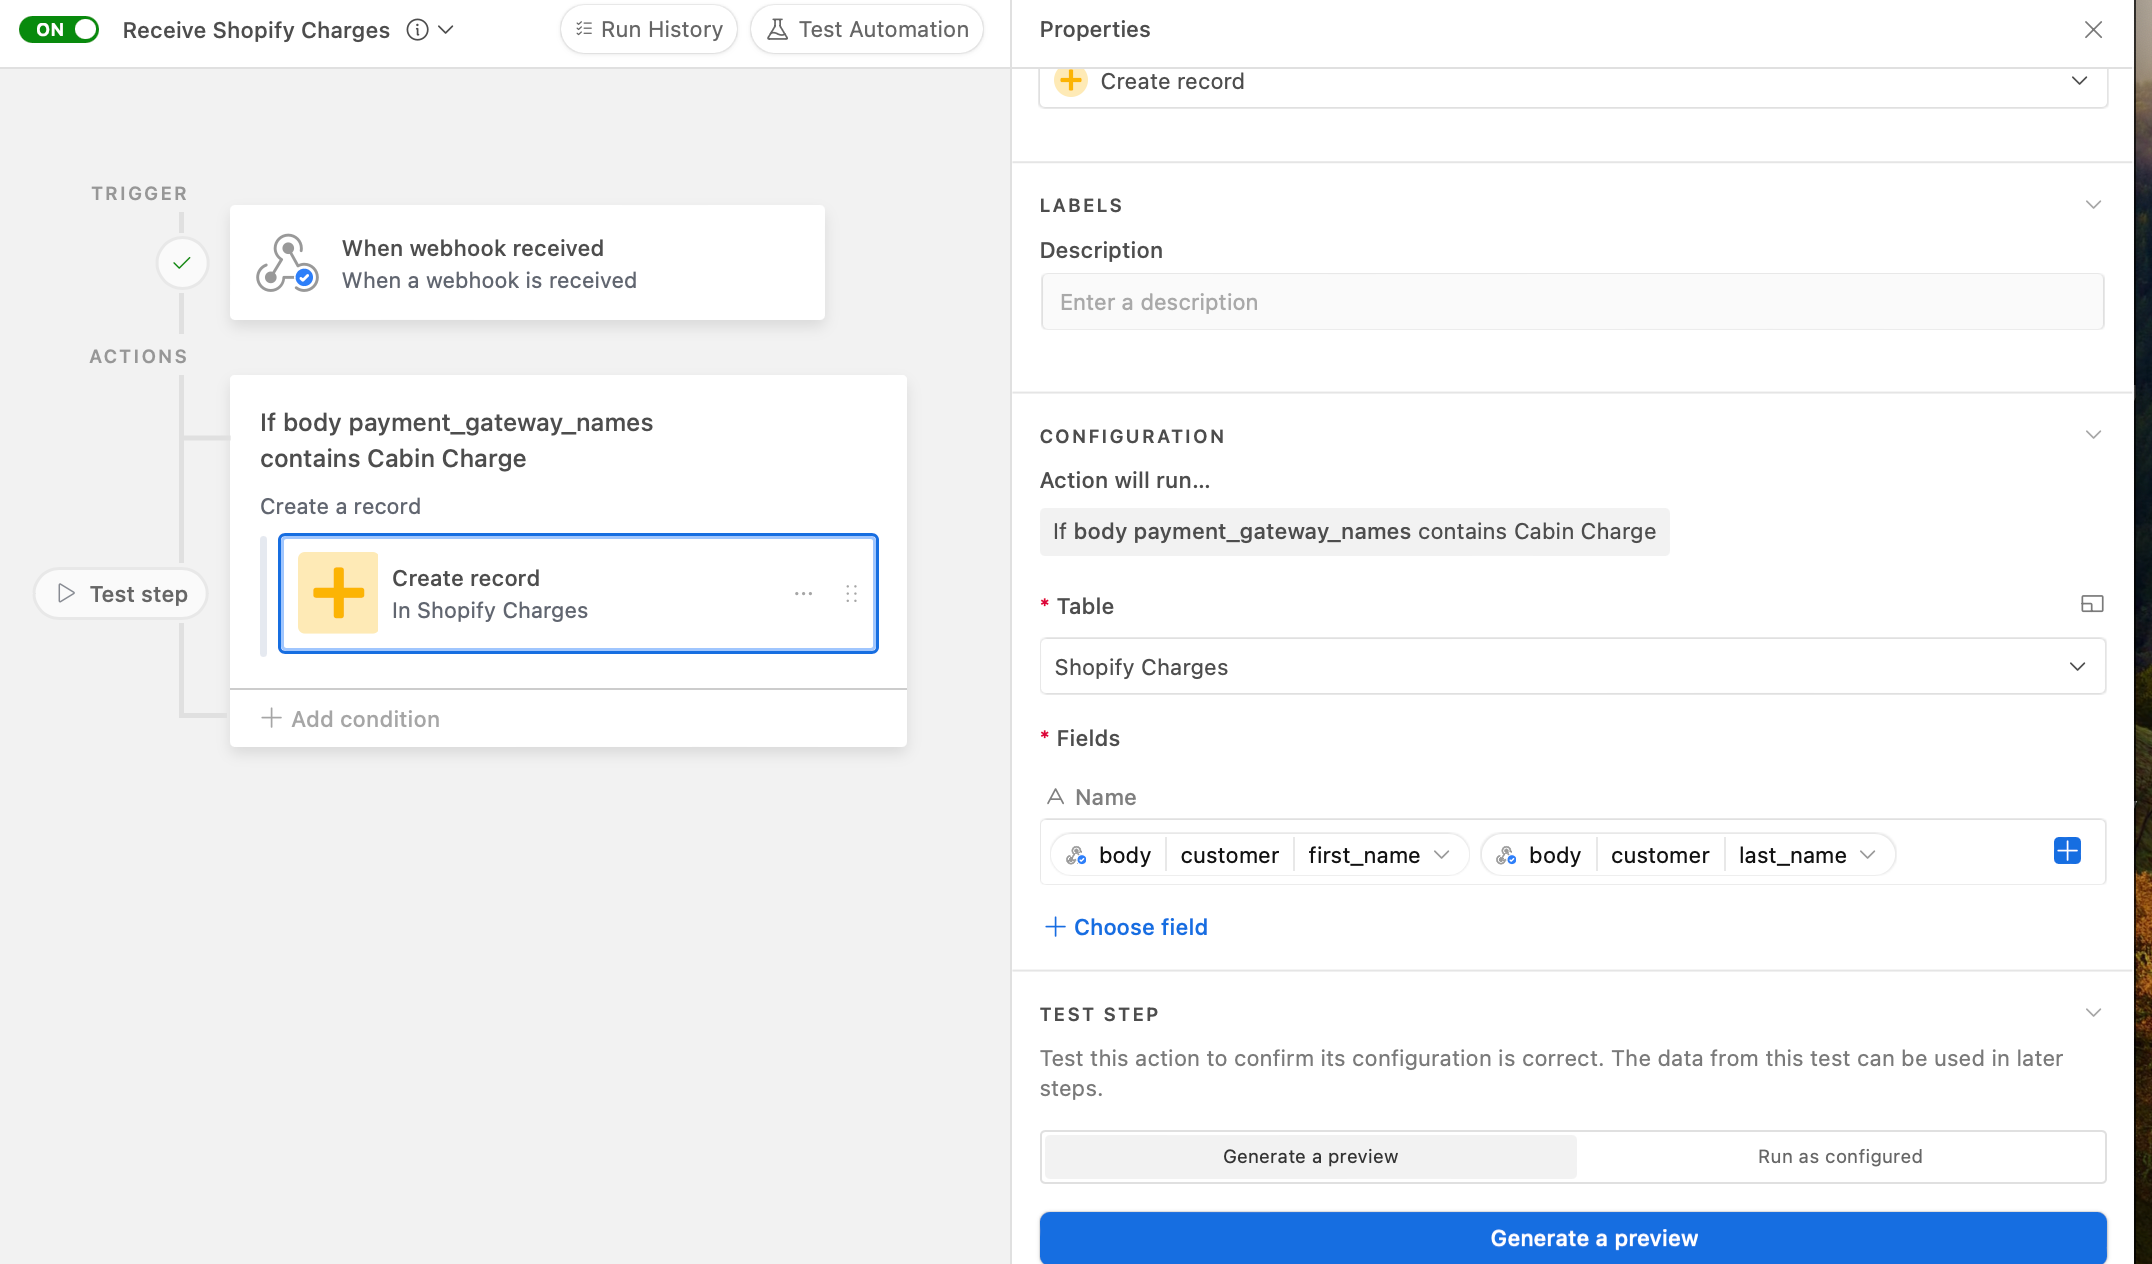Click the blue plus insert-token icon
Image resolution: width=2152 pixels, height=1264 pixels.
[x=2067, y=851]
